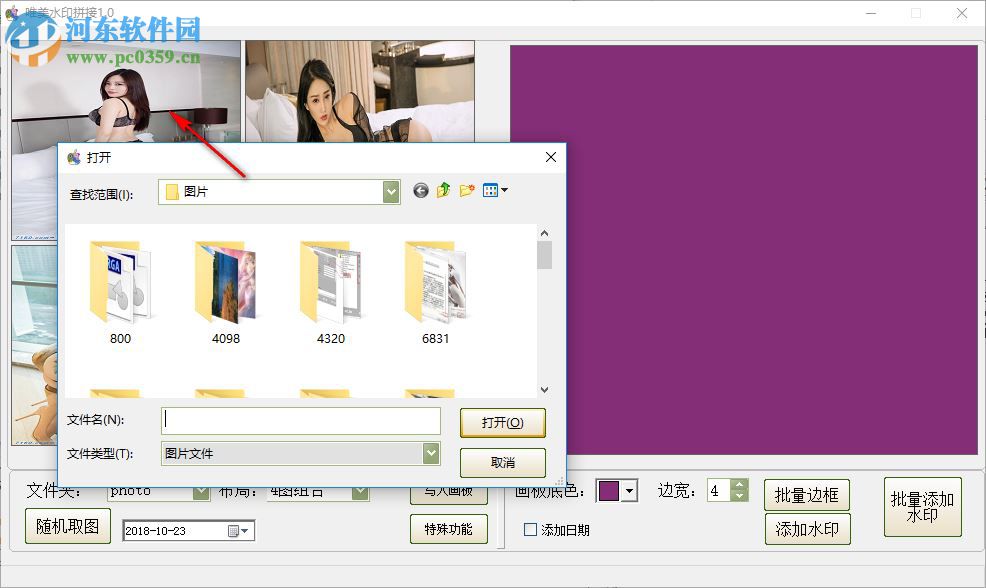Expand the 文件夹 photo dropdown
Screen dimensions: 986x588
pyautogui.click(x=201, y=492)
